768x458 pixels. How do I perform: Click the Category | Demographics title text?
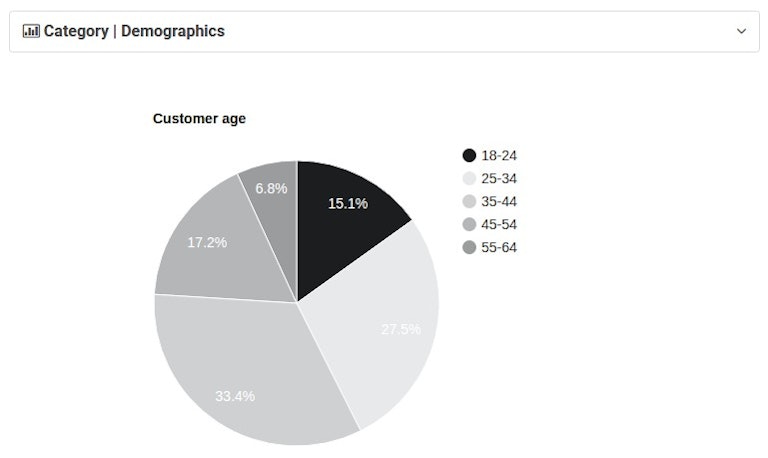click(x=134, y=31)
